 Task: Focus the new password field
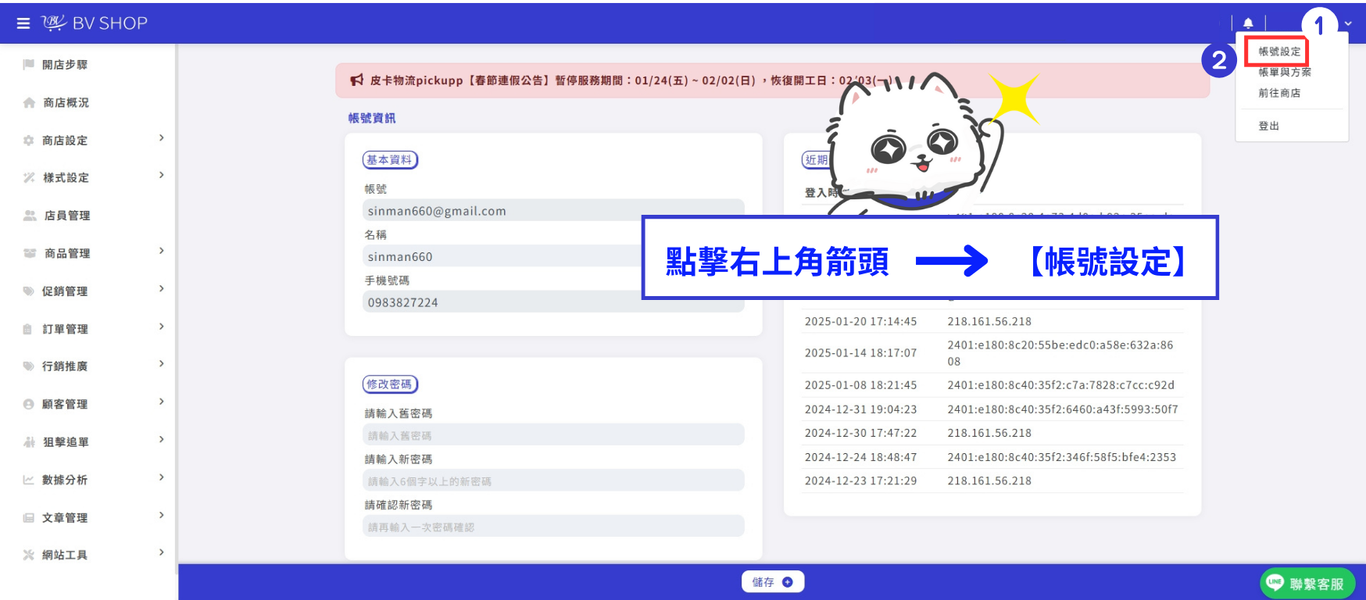point(553,481)
